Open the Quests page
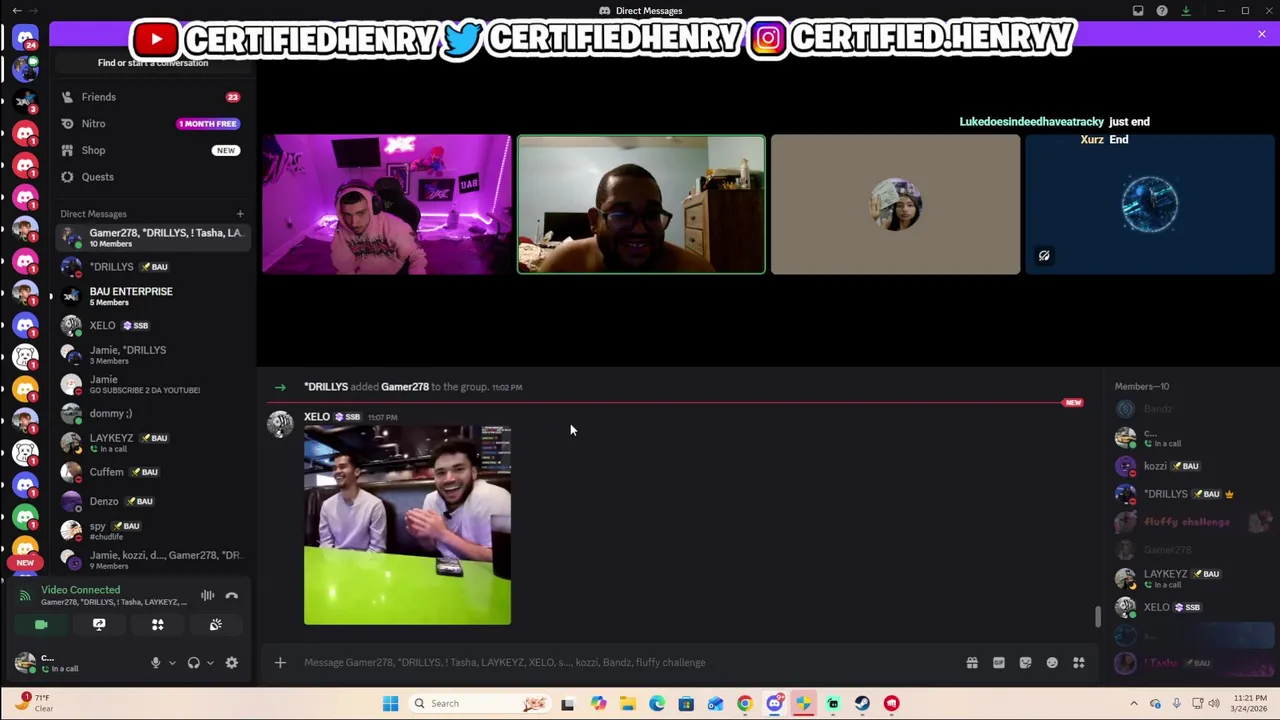The width and height of the screenshot is (1280, 720). pyautogui.click(x=152, y=177)
